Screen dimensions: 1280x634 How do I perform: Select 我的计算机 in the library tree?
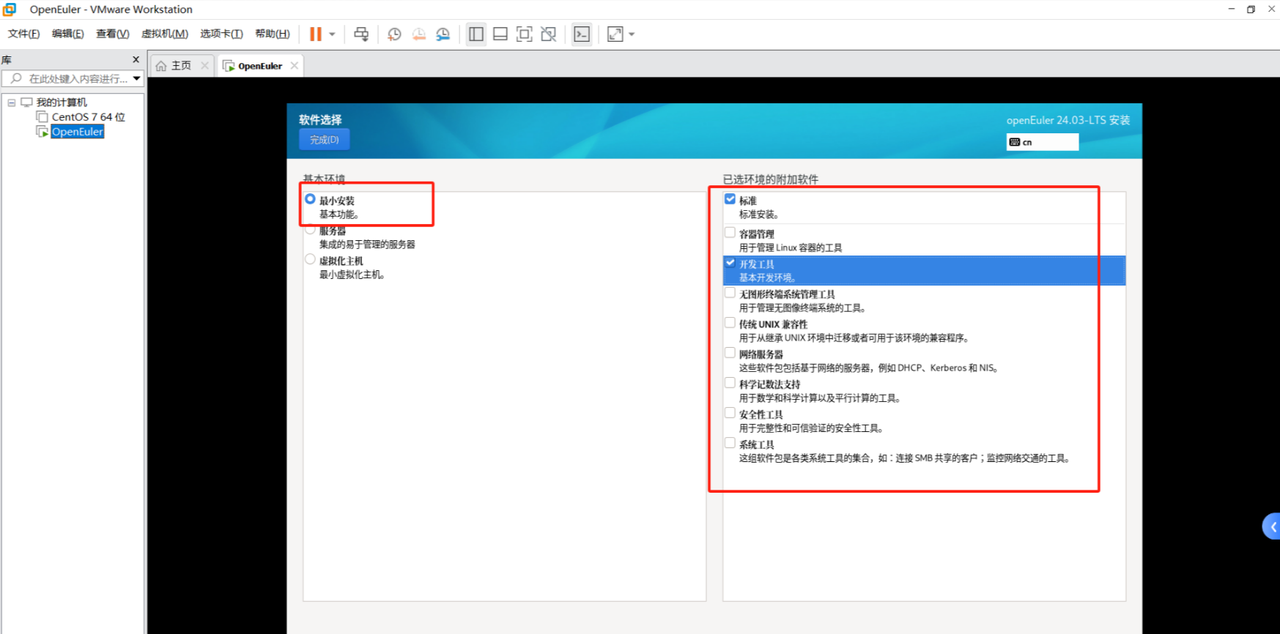(x=61, y=102)
